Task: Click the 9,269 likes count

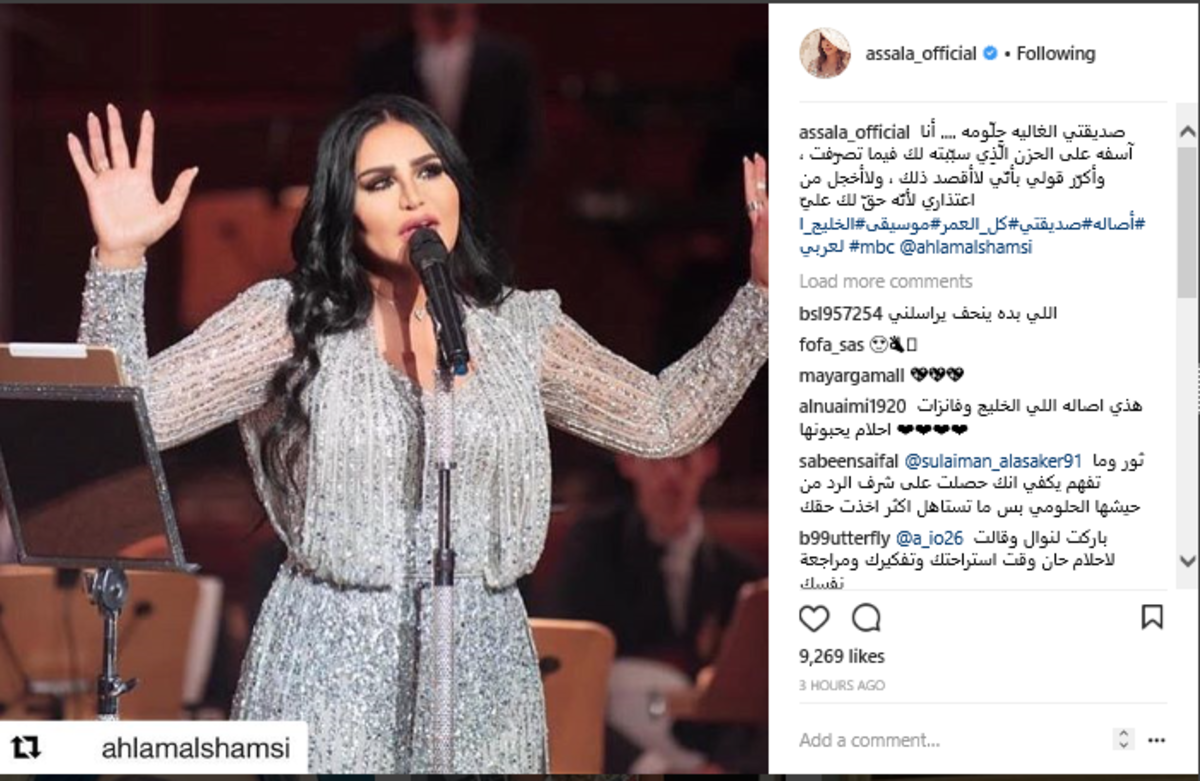Action: click(842, 657)
